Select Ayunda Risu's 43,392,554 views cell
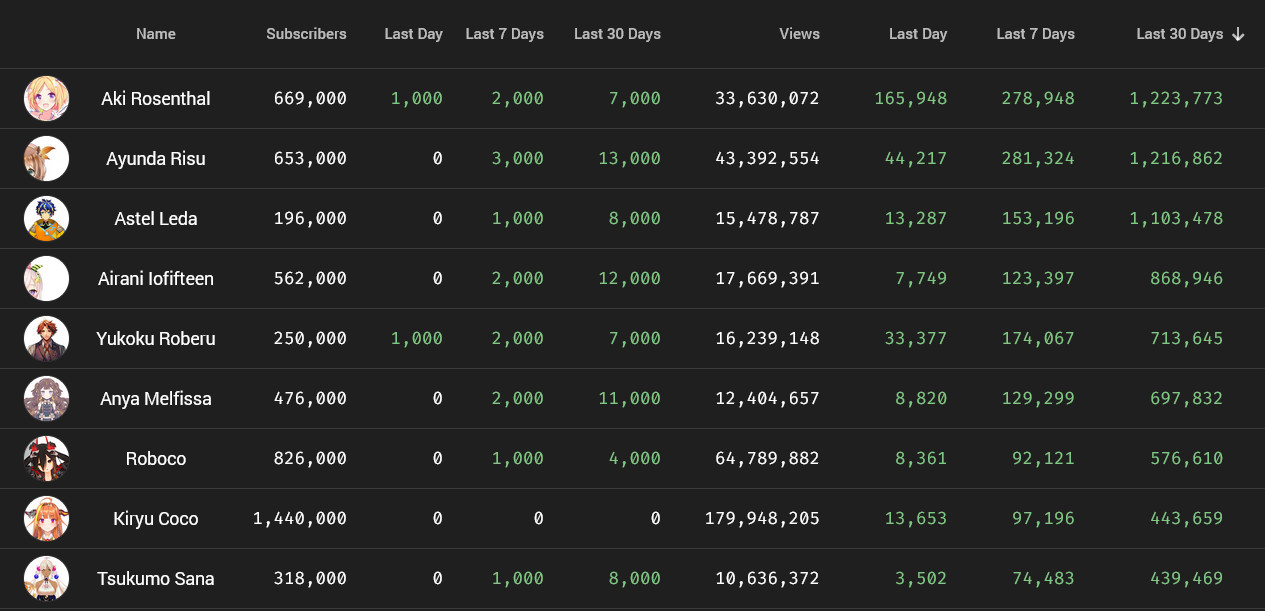Image resolution: width=1265 pixels, height=611 pixels. (767, 158)
